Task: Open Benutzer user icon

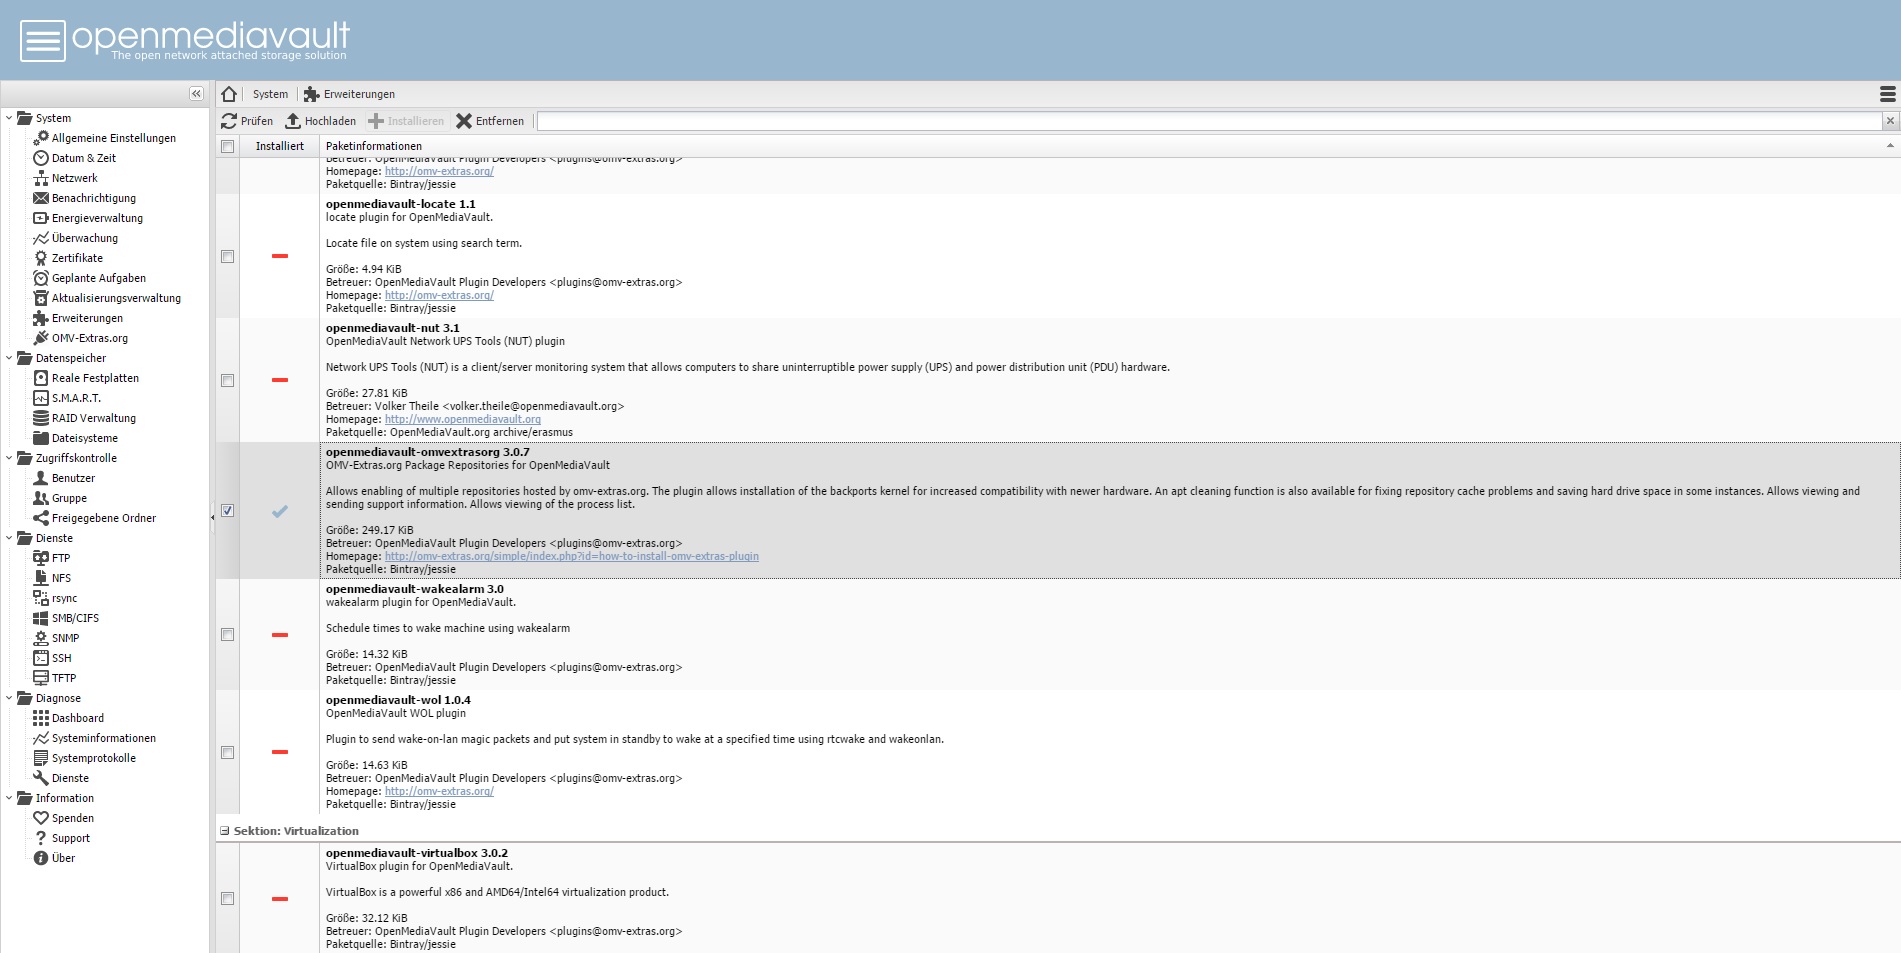Action: (41, 478)
